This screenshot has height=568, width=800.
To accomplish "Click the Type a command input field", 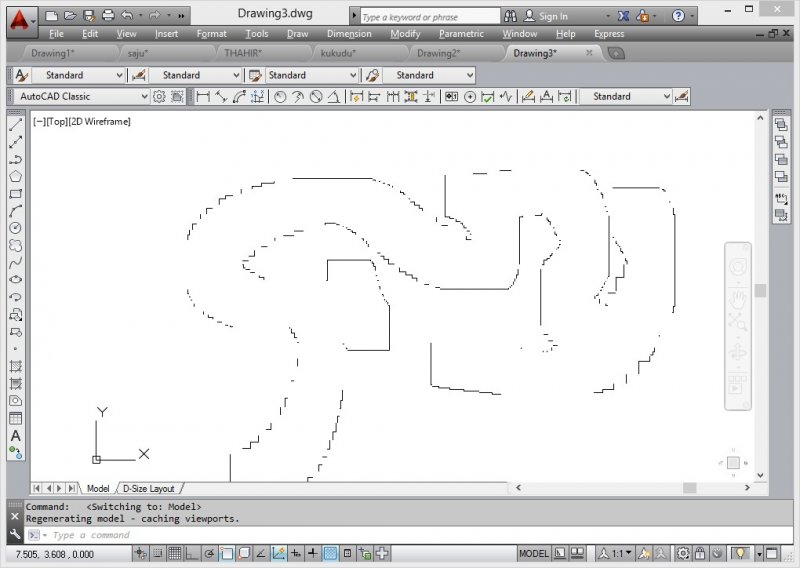I will (408, 535).
